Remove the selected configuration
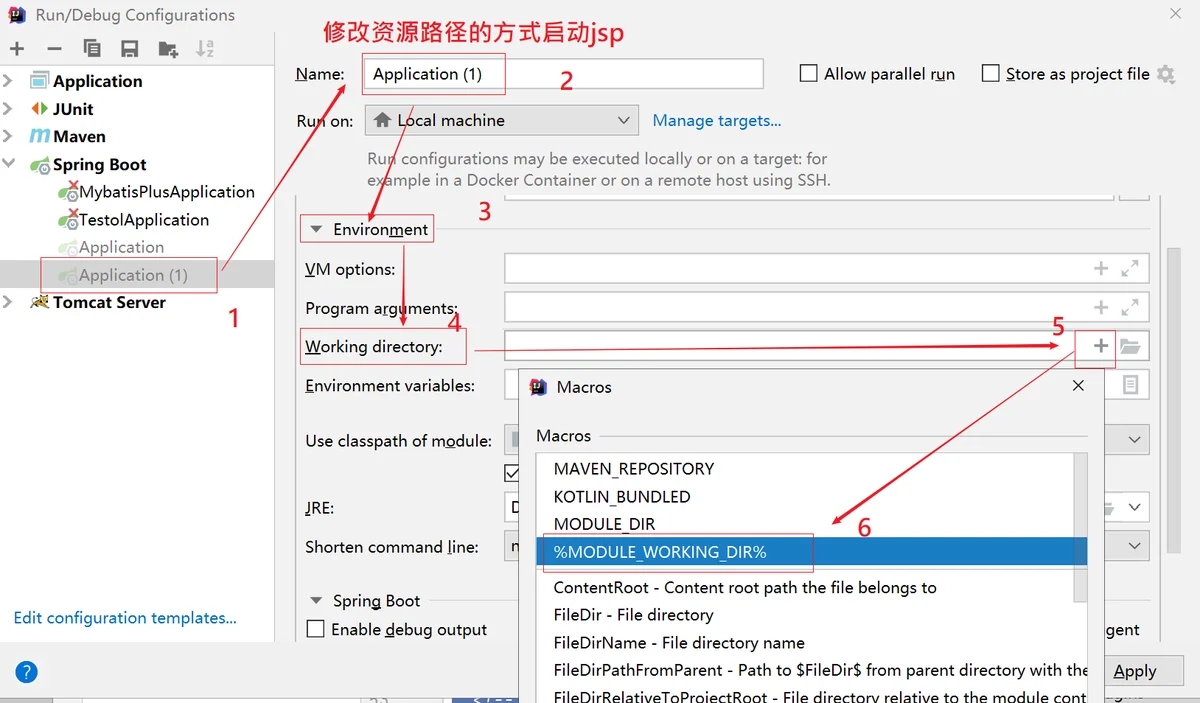The height and width of the screenshot is (703, 1200). click(x=54, y=49)
